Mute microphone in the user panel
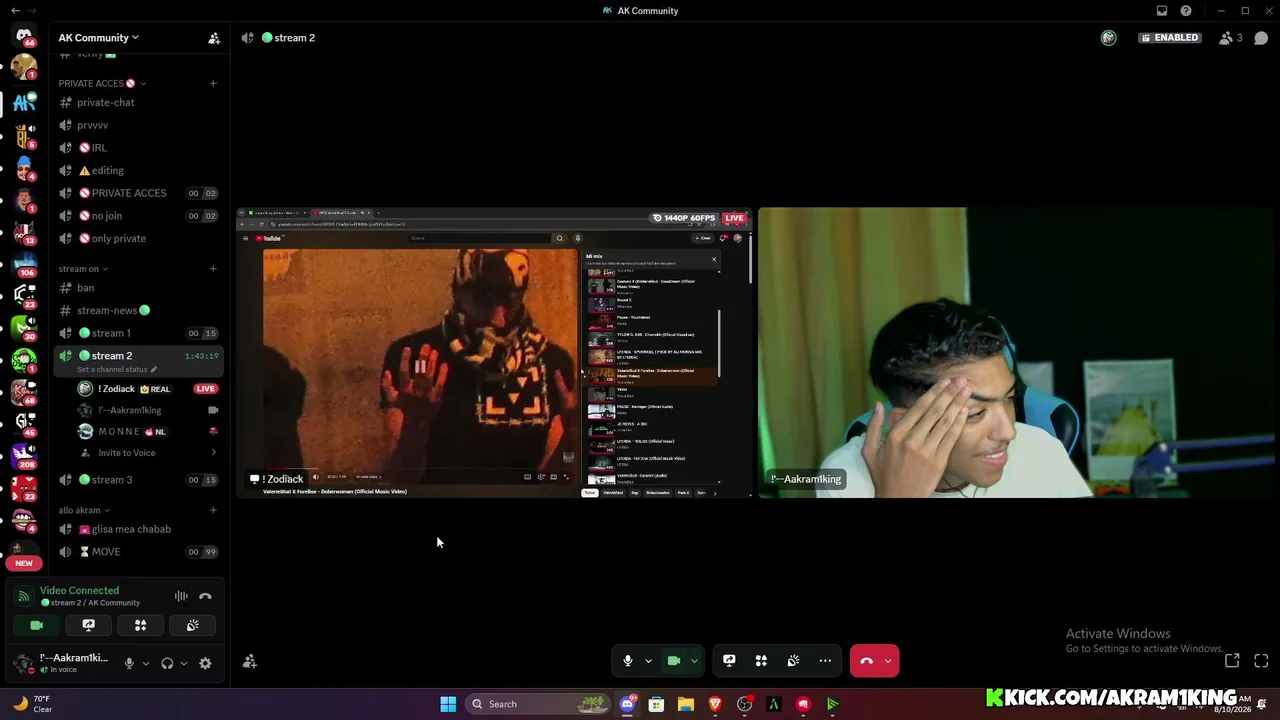The height and width of the screenshot is (720, 1280). click(129, 663)
